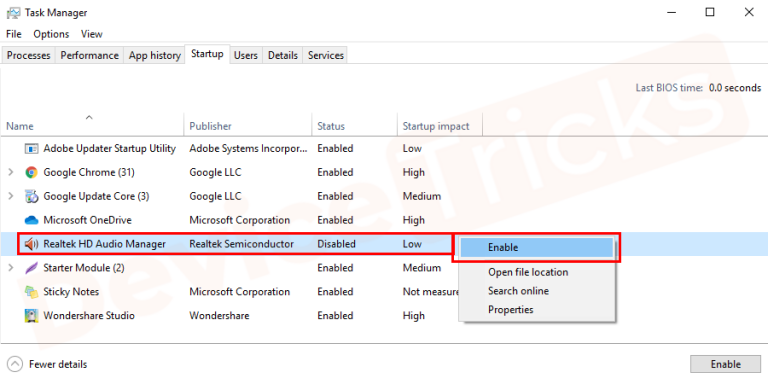Click the Task Manager title bar icon

click(13, 13)
